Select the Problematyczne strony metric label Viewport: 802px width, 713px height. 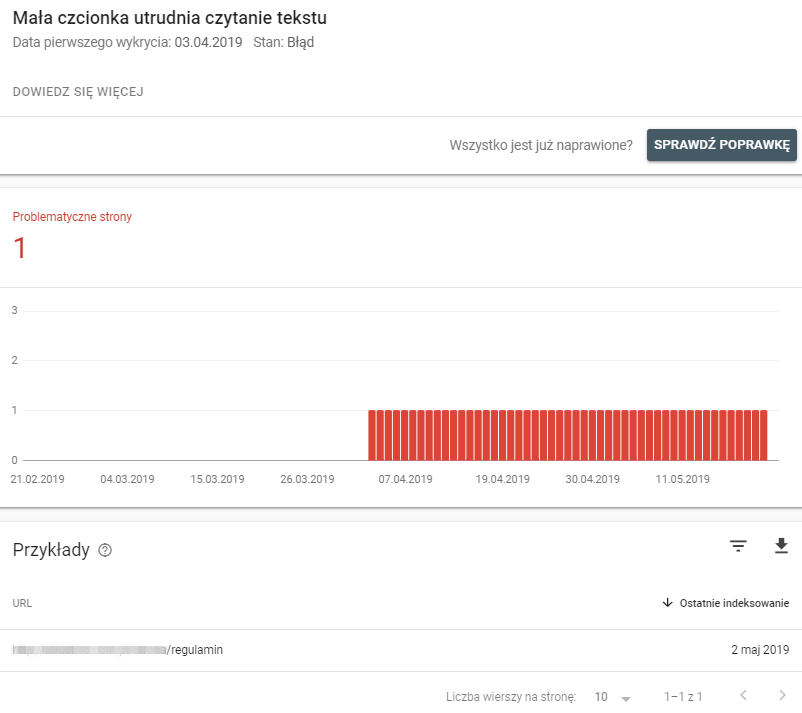pyautogui.click(x=72, y=217)
